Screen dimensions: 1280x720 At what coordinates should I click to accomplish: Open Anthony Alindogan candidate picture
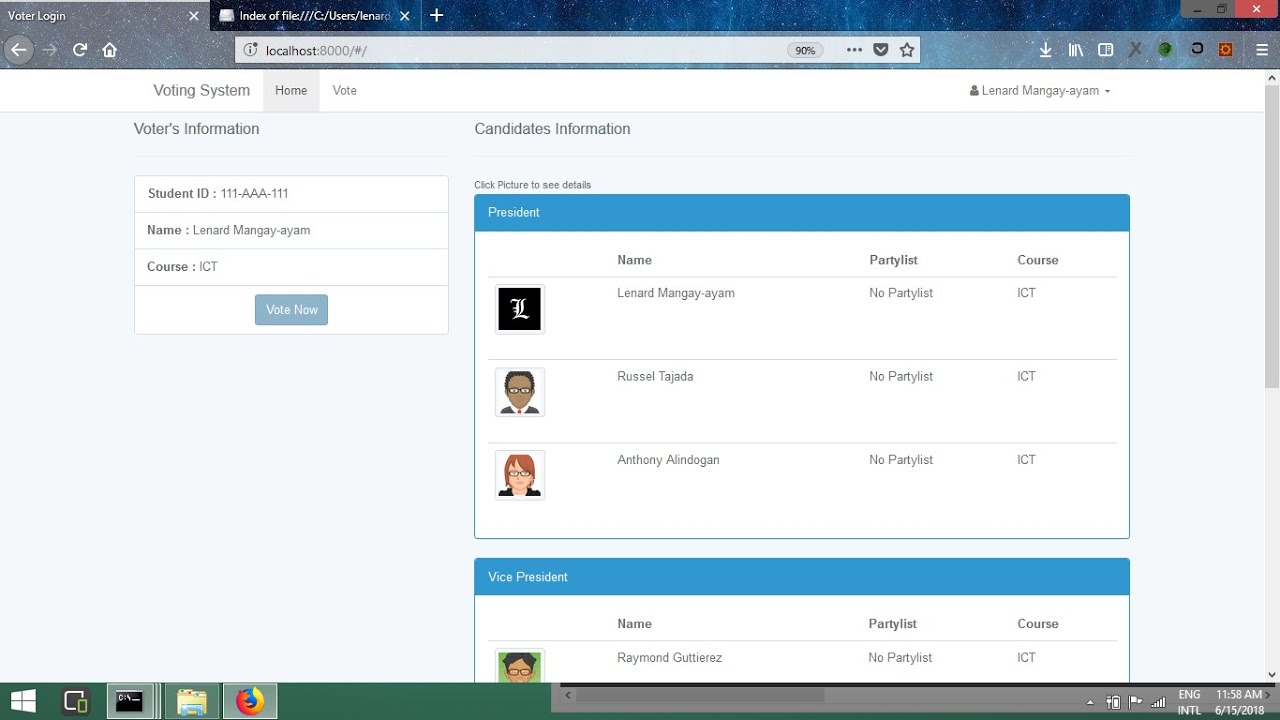(x=520, y=475)
